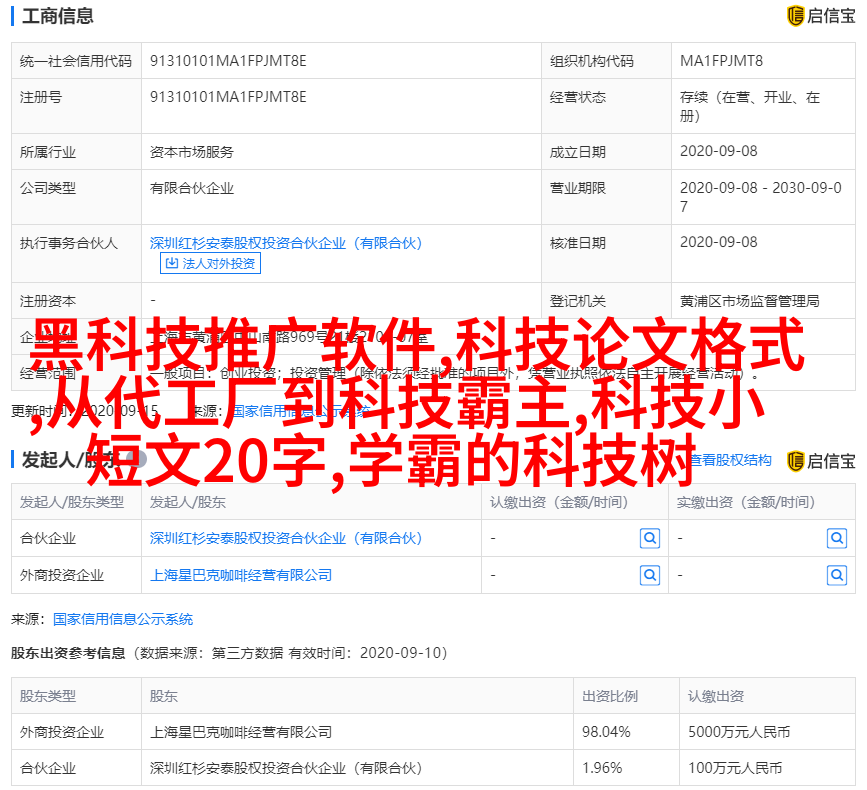Select the 5000万元人民币 amount
This screenshot has height=790, width=867.
pyautogui.click(x=739, y=732)
